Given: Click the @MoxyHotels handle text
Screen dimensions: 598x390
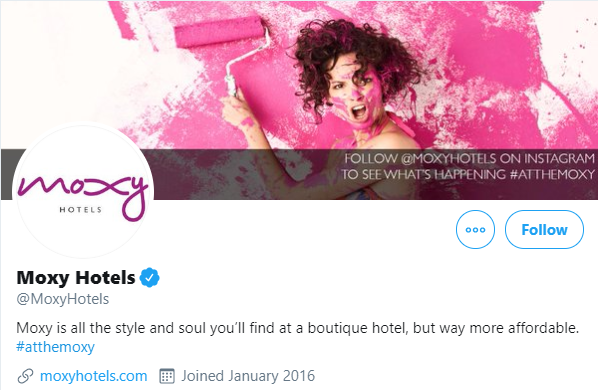Looking at the screenshot, I should click(x=63, y=299).
